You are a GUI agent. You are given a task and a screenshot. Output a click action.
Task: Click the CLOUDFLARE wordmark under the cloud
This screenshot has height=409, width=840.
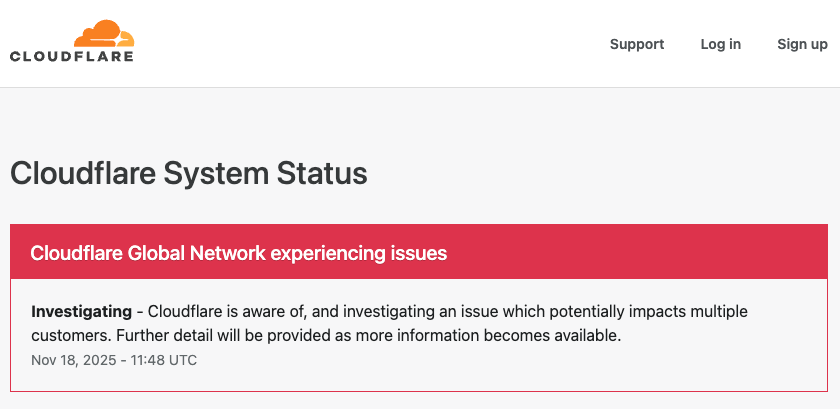71,57
